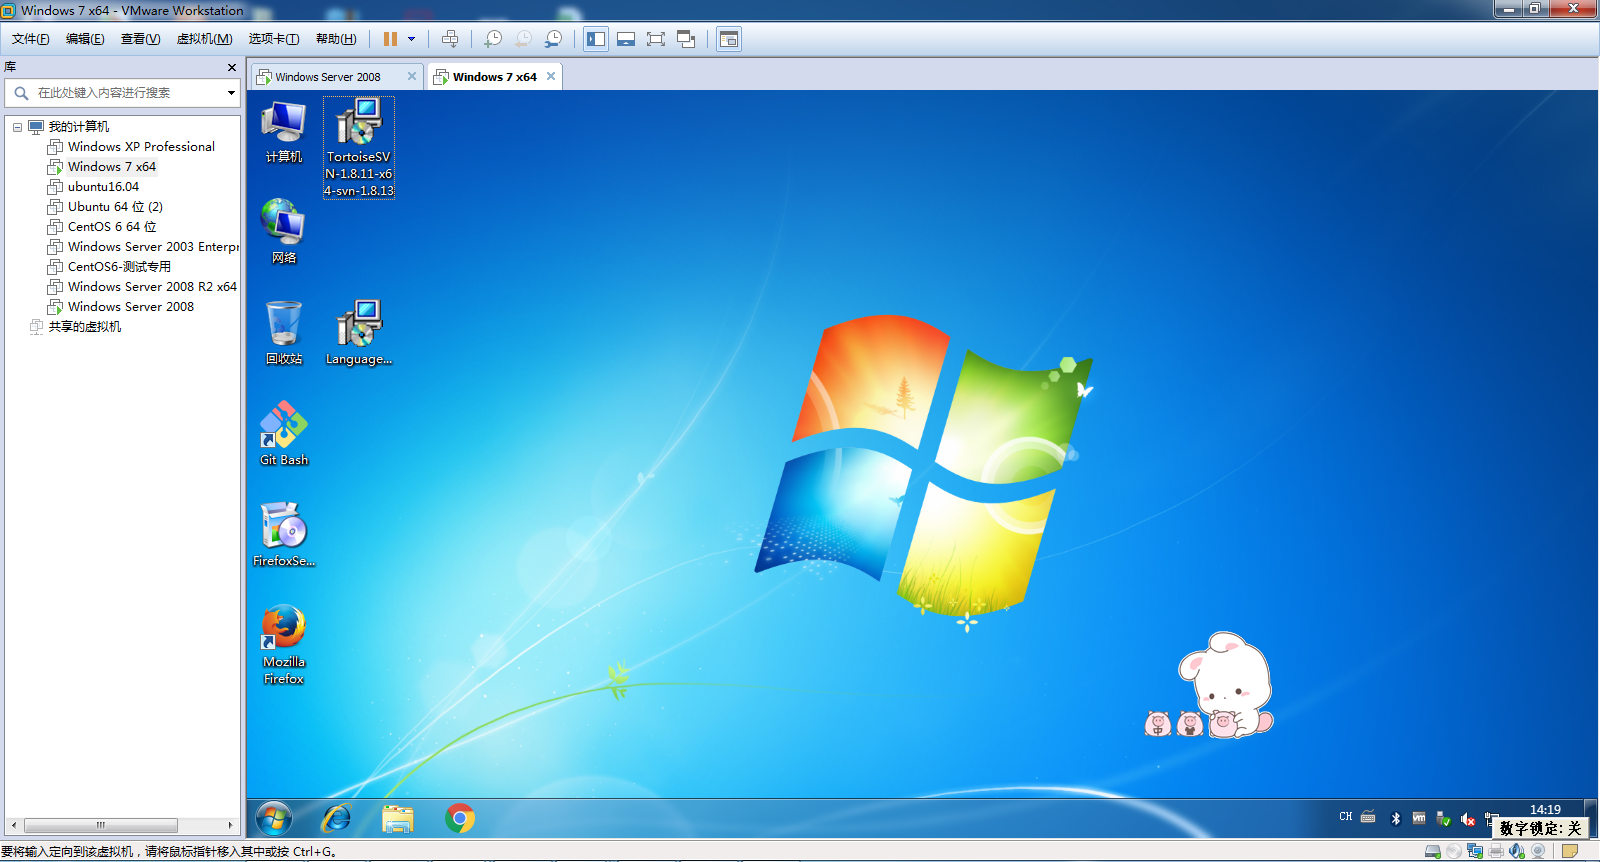This screenshot has width=1600, height=862.
Task: Select CentOS6-测试专用 virtual machine
Action: [x=119, y=267]
